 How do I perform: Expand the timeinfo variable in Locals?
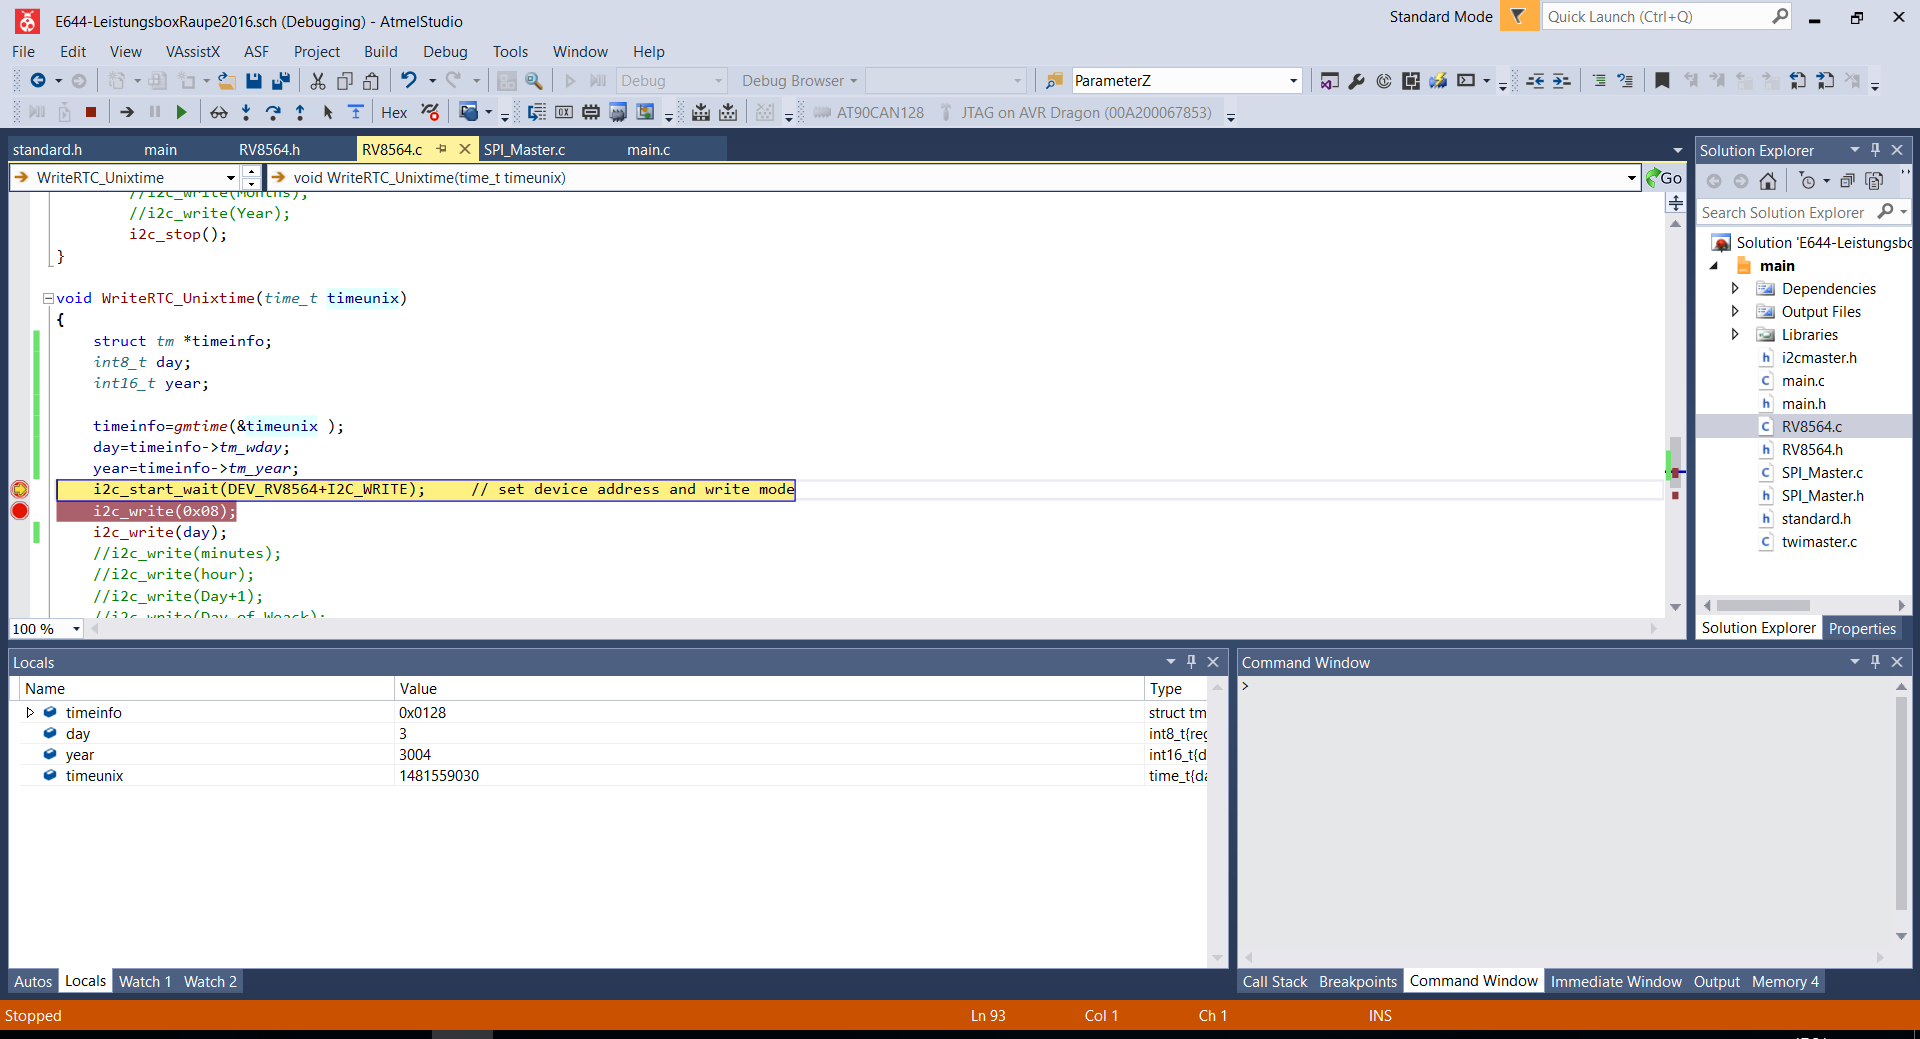(x=30, y=713)
